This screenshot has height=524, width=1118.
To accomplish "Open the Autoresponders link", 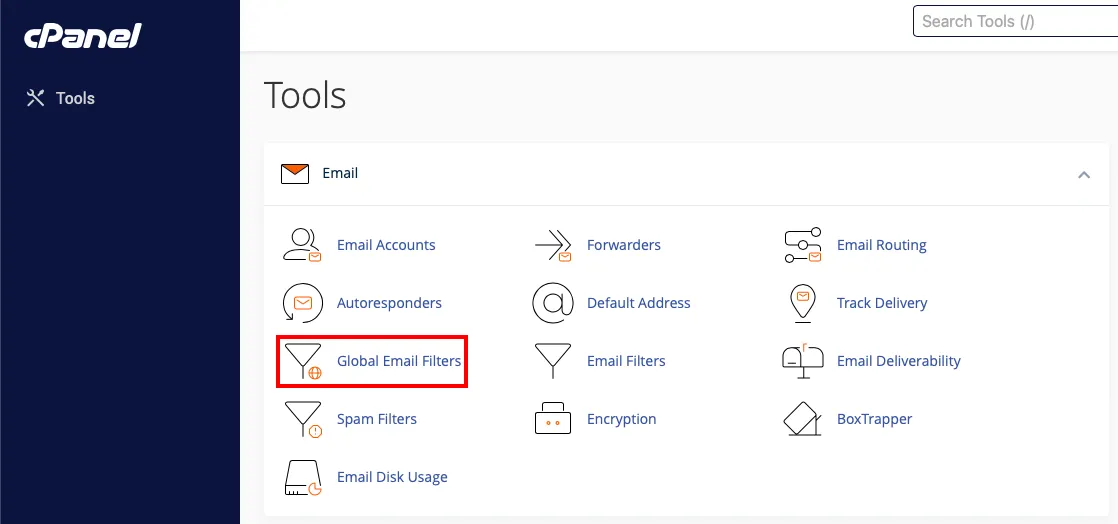I will [389, 303].
